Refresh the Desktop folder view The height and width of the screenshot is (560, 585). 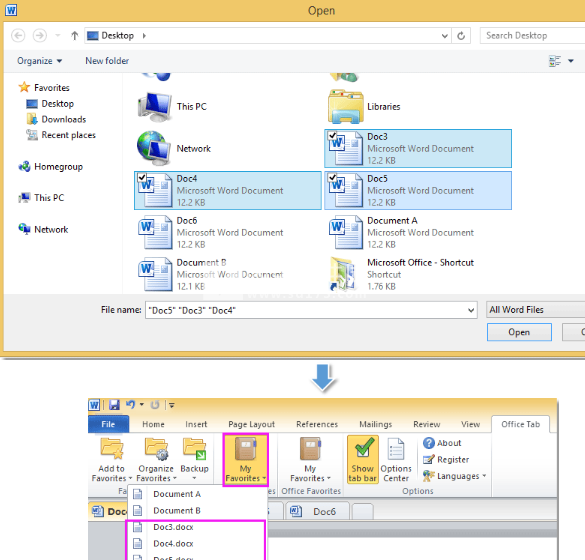[461, 35]
